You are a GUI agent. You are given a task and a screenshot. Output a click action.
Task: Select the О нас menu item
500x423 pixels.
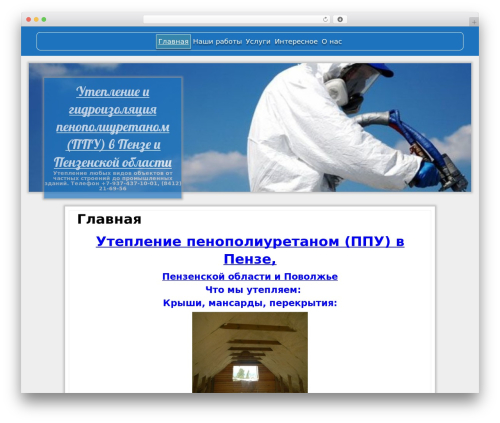332,42
